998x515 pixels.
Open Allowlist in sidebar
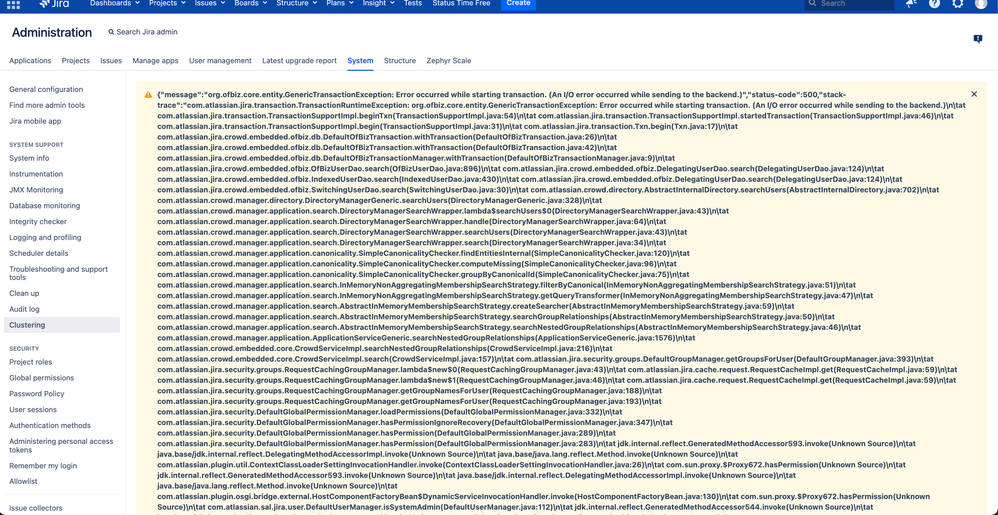tap(22, 482)
